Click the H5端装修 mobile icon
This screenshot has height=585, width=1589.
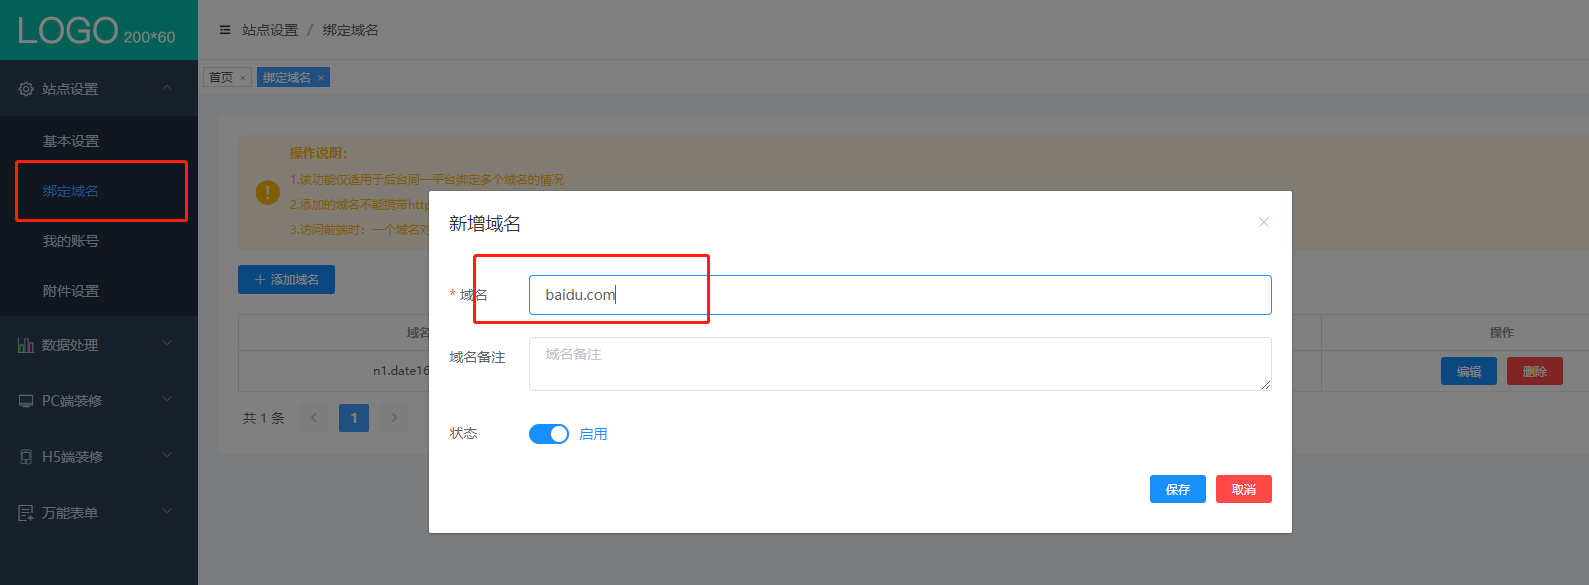pyautogui.click(x=26, y=457)
